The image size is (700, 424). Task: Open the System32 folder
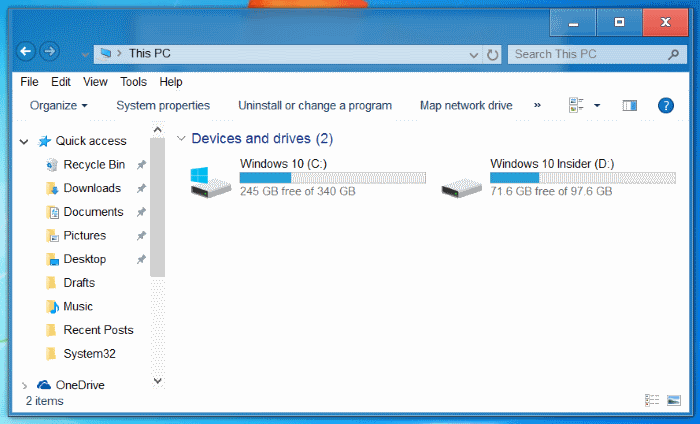[x=89, y=353]
